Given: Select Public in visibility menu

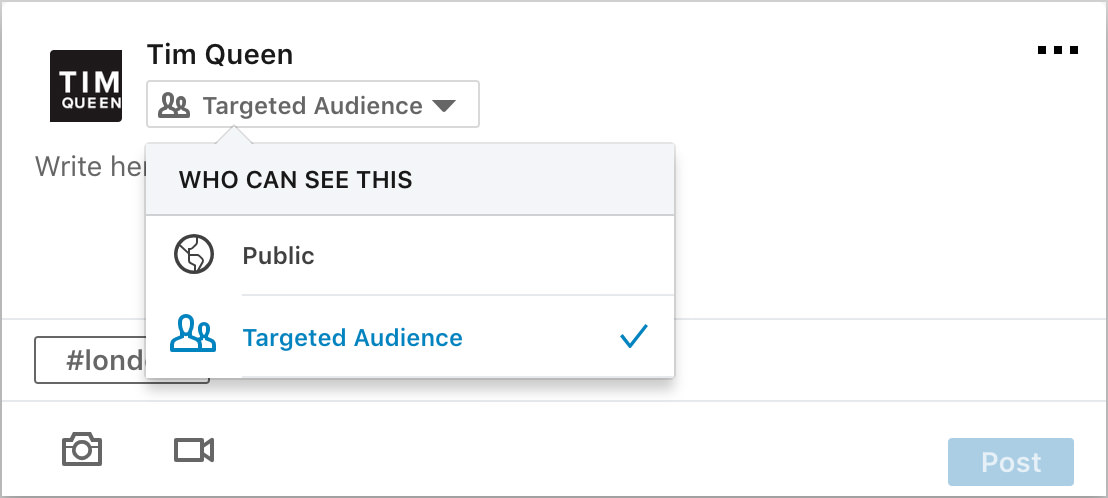Looking at the screenshot, I should click(410, 256).
